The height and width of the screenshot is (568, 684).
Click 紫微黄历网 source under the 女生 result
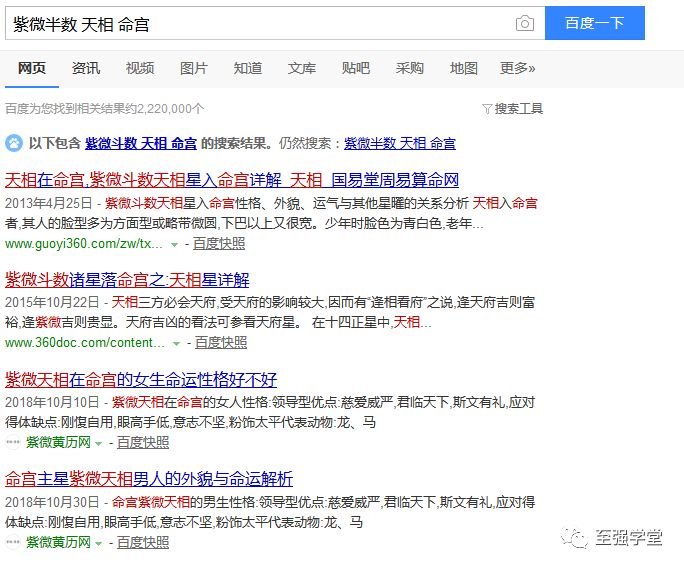58,442
